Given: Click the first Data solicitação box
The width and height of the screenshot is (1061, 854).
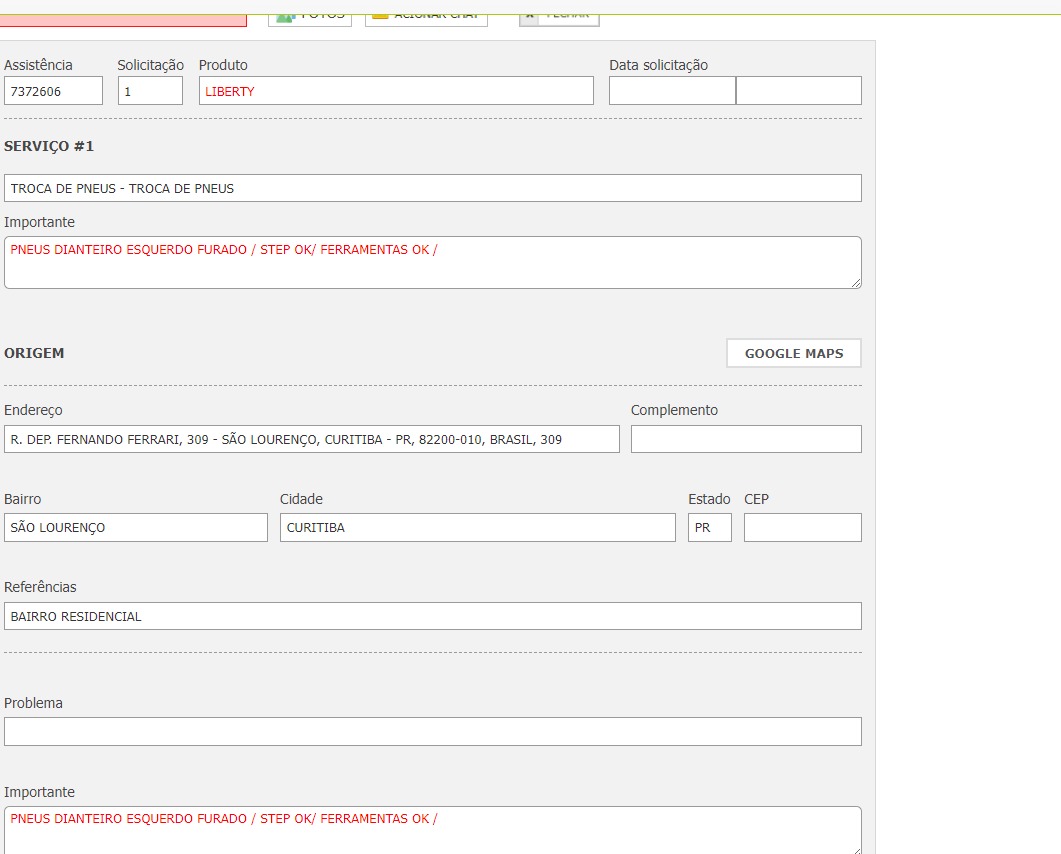Looking at the screenshot, I should (x=672, y=91).
